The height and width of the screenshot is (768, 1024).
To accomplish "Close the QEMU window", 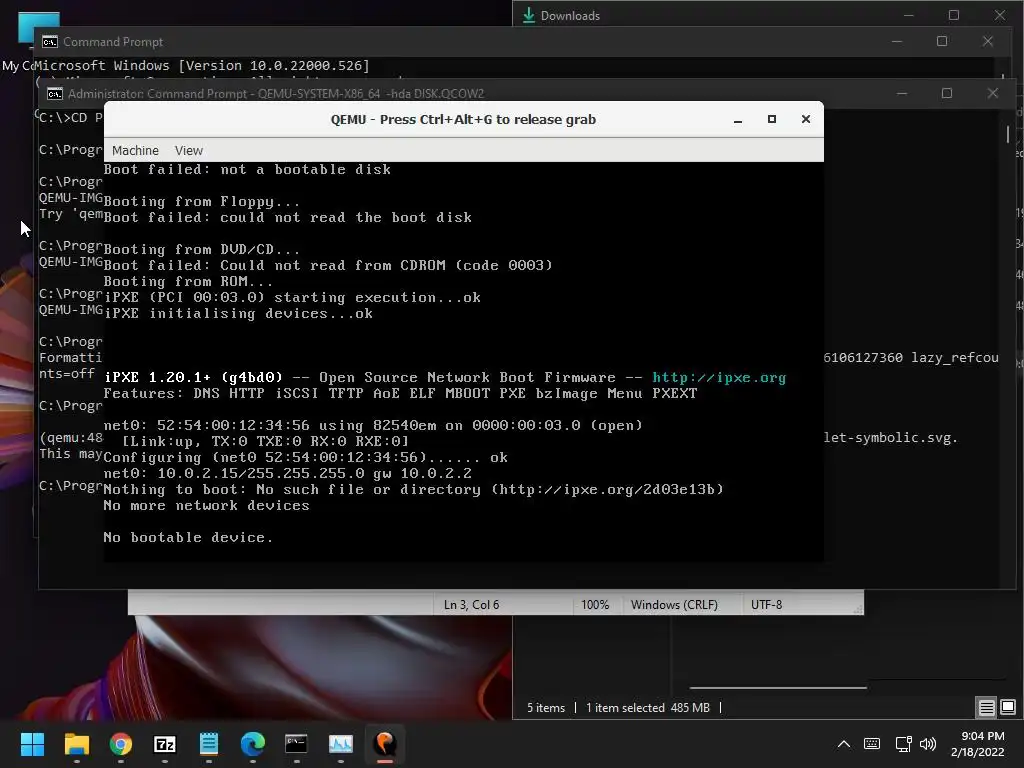I will point(806,119).
